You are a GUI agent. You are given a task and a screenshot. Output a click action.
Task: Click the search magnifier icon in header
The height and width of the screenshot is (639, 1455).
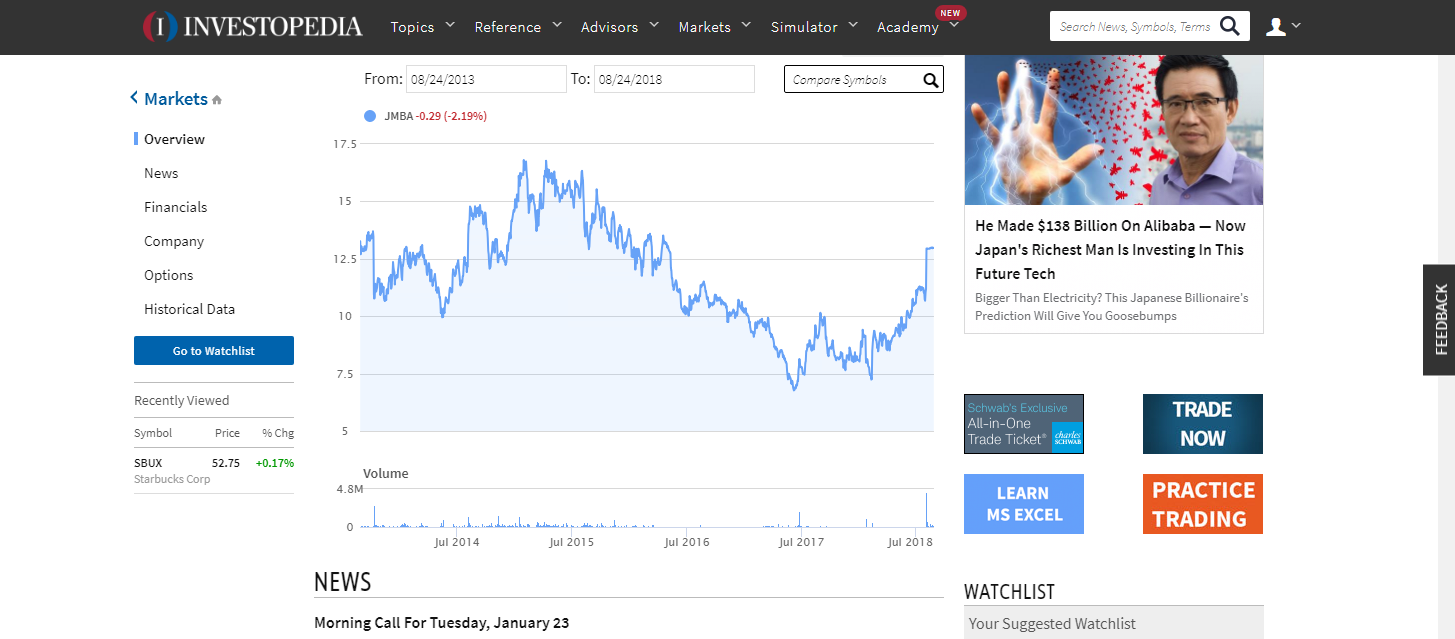click(1230, 26)
